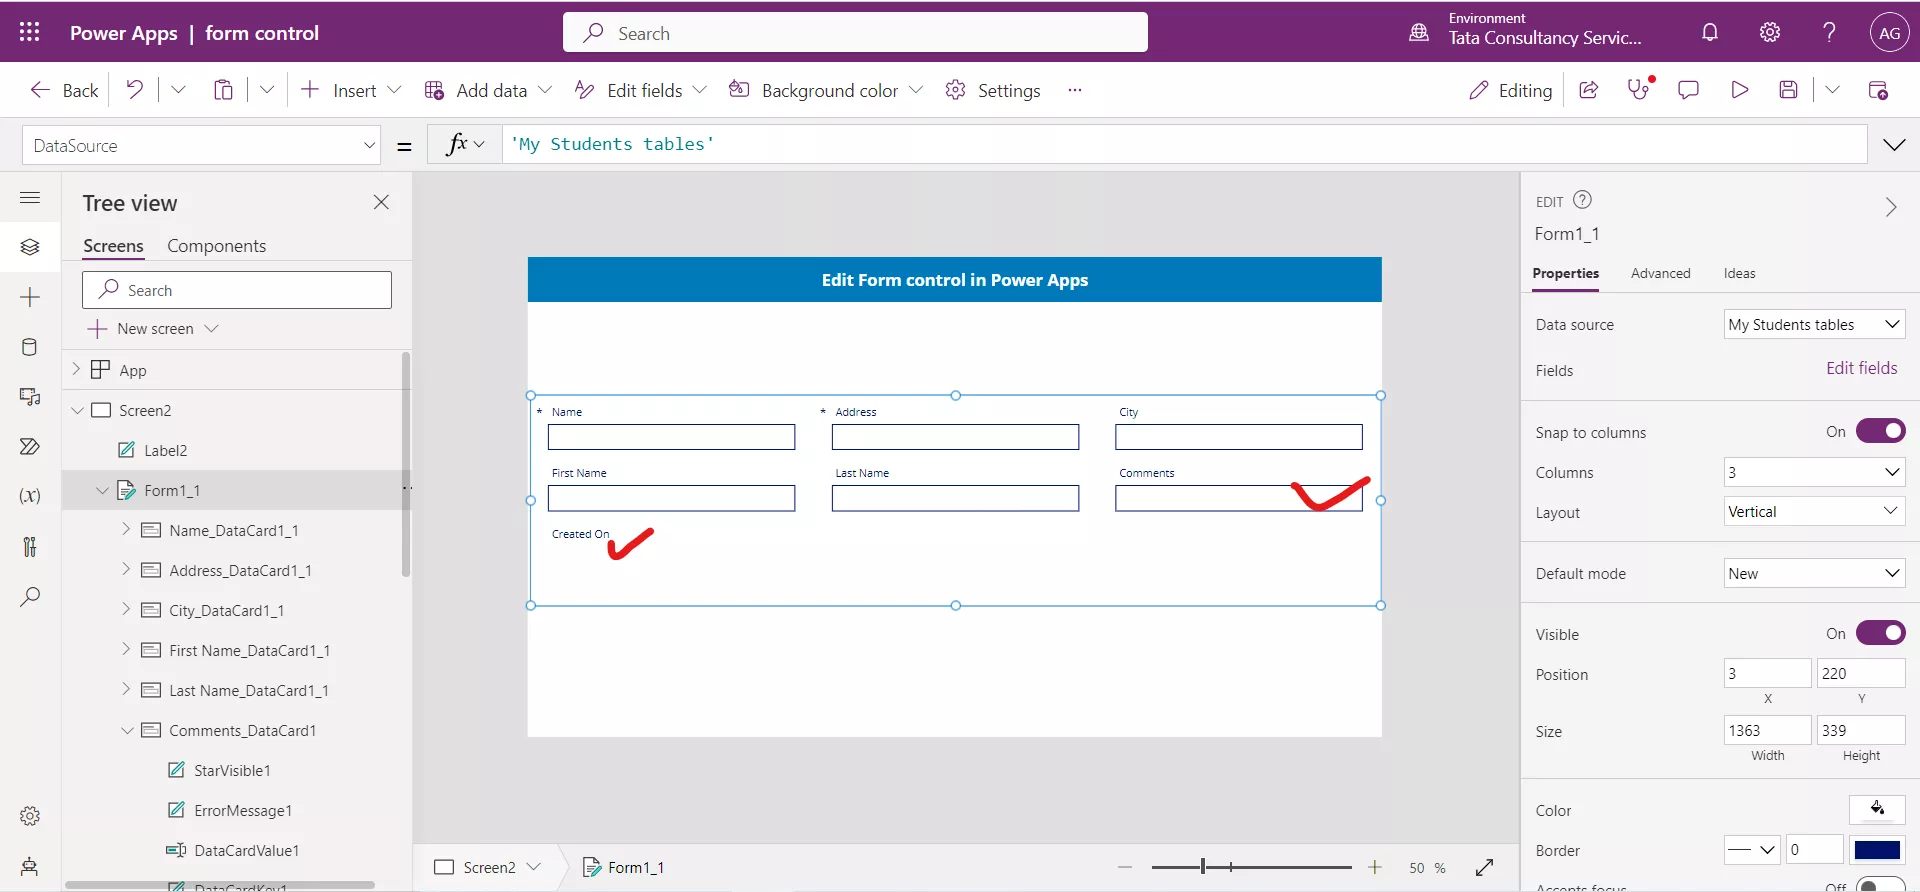Open virtual agent icon at bottom left
1920x892 pixels.
[x=30, y=866]
